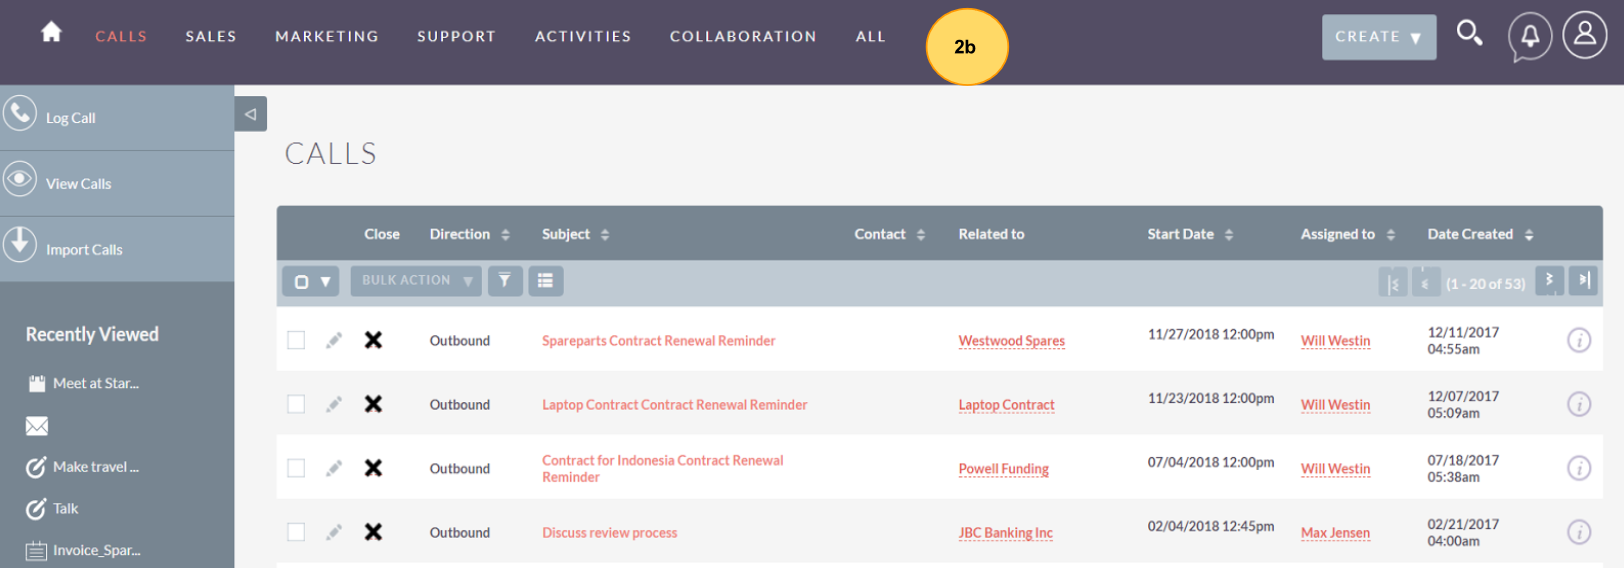Click the Home icon in navigation bar
Image resolution: width=1624 pixels, height=568 pixels.
point(51,32)
